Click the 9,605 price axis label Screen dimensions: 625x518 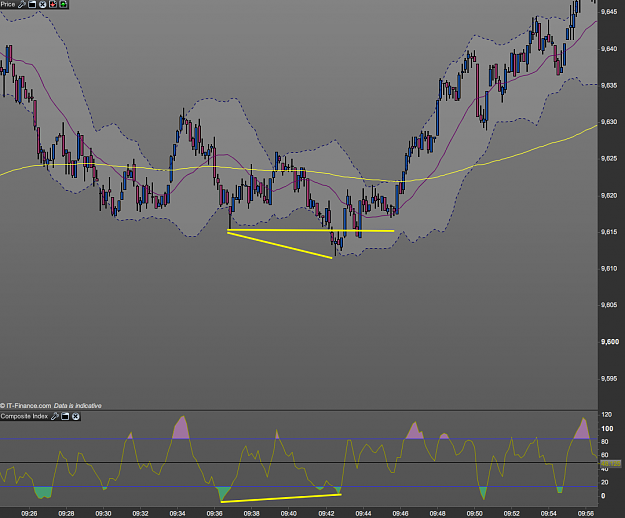tap(609, 305)
